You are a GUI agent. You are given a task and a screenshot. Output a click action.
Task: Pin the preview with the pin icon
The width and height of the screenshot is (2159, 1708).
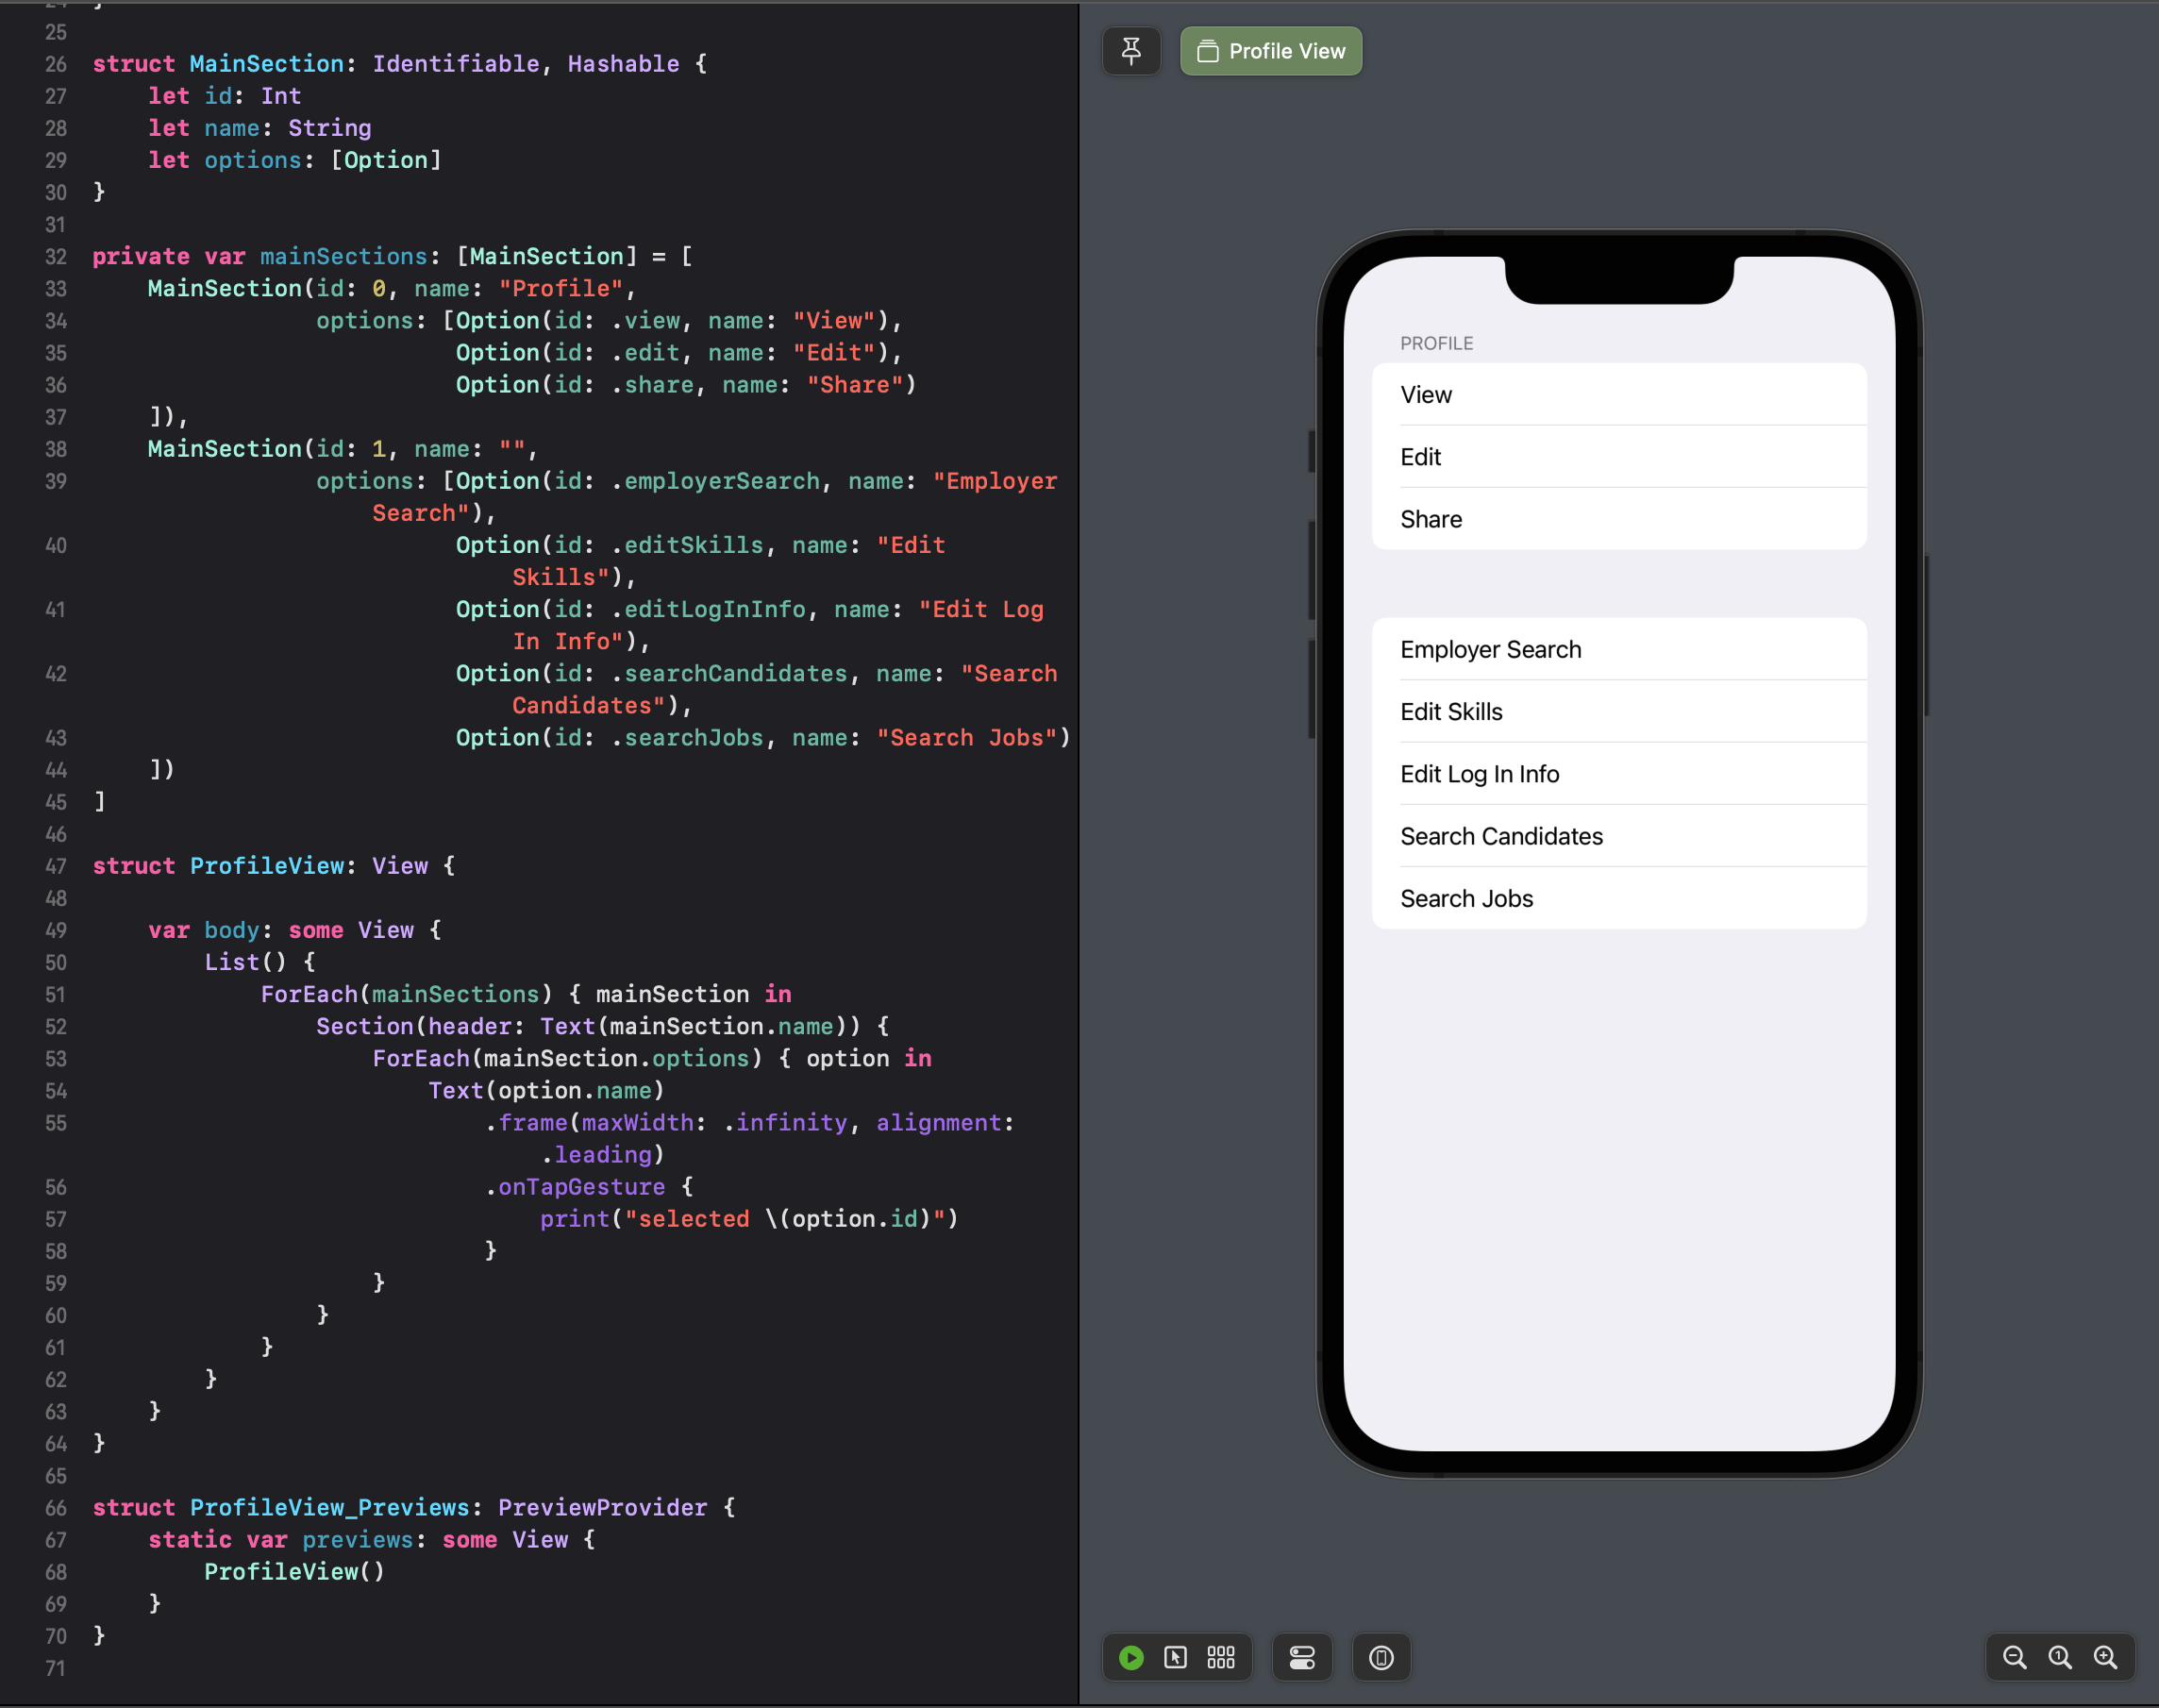(x=1131, y=51)
